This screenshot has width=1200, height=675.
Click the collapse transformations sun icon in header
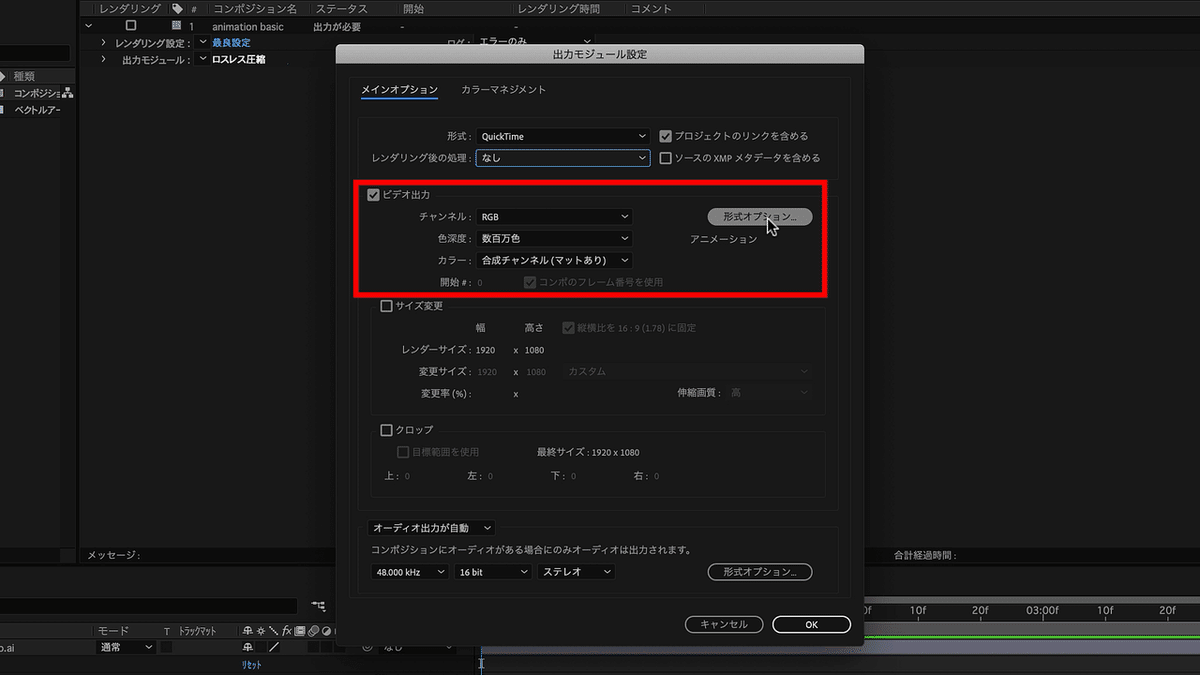260,631
